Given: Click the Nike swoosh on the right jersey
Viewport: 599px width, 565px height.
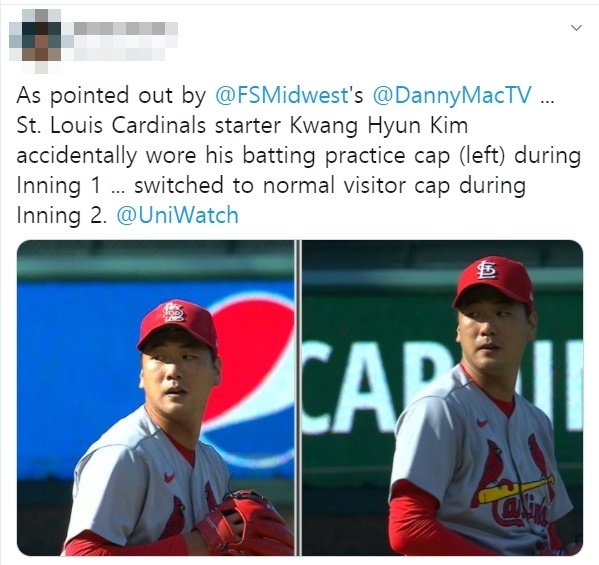Looking at the screenshot, I should 482,423.
